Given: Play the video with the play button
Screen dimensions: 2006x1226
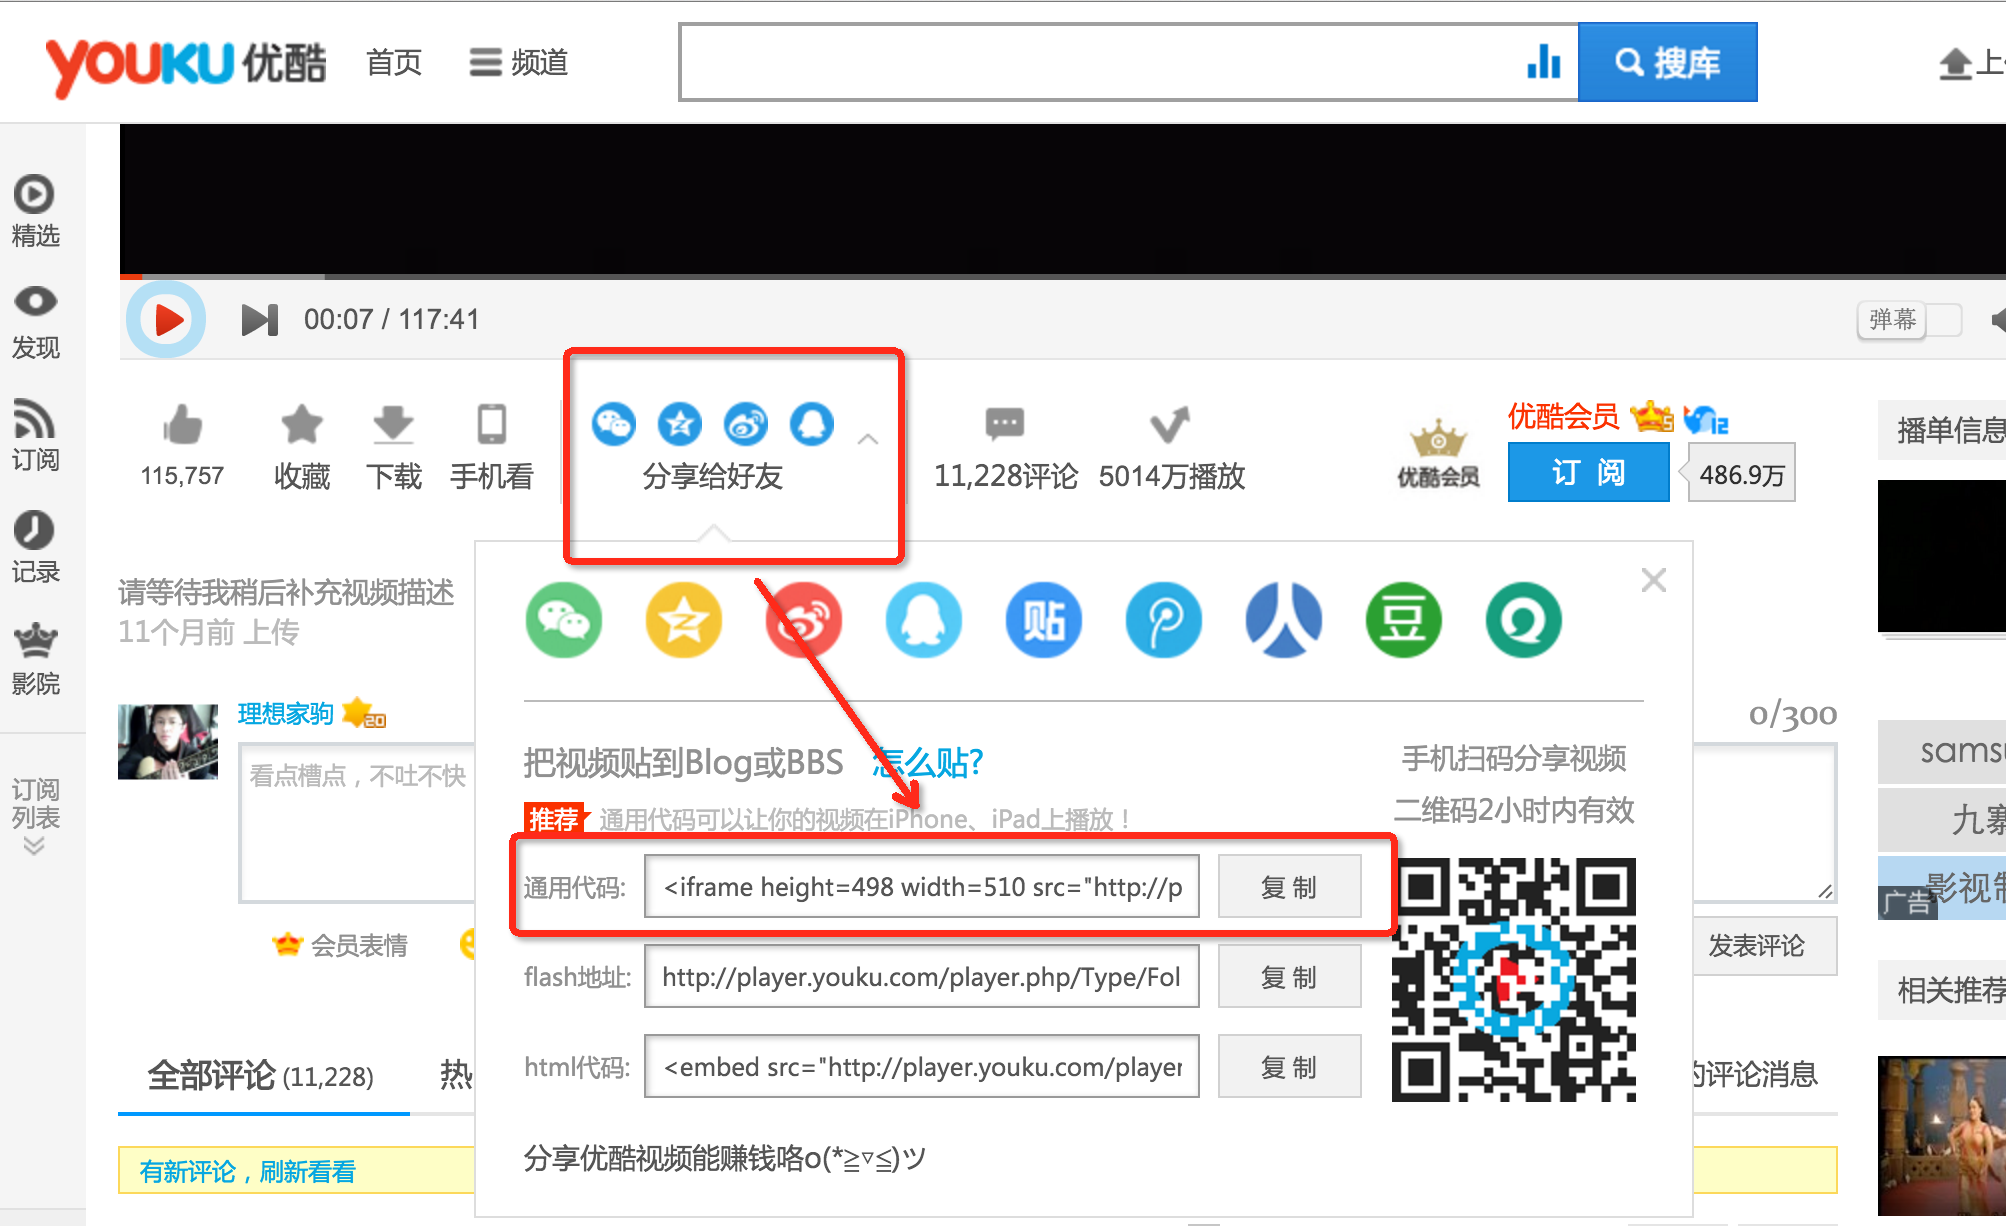Looking at the screenshot, I should tap(167, 320).
